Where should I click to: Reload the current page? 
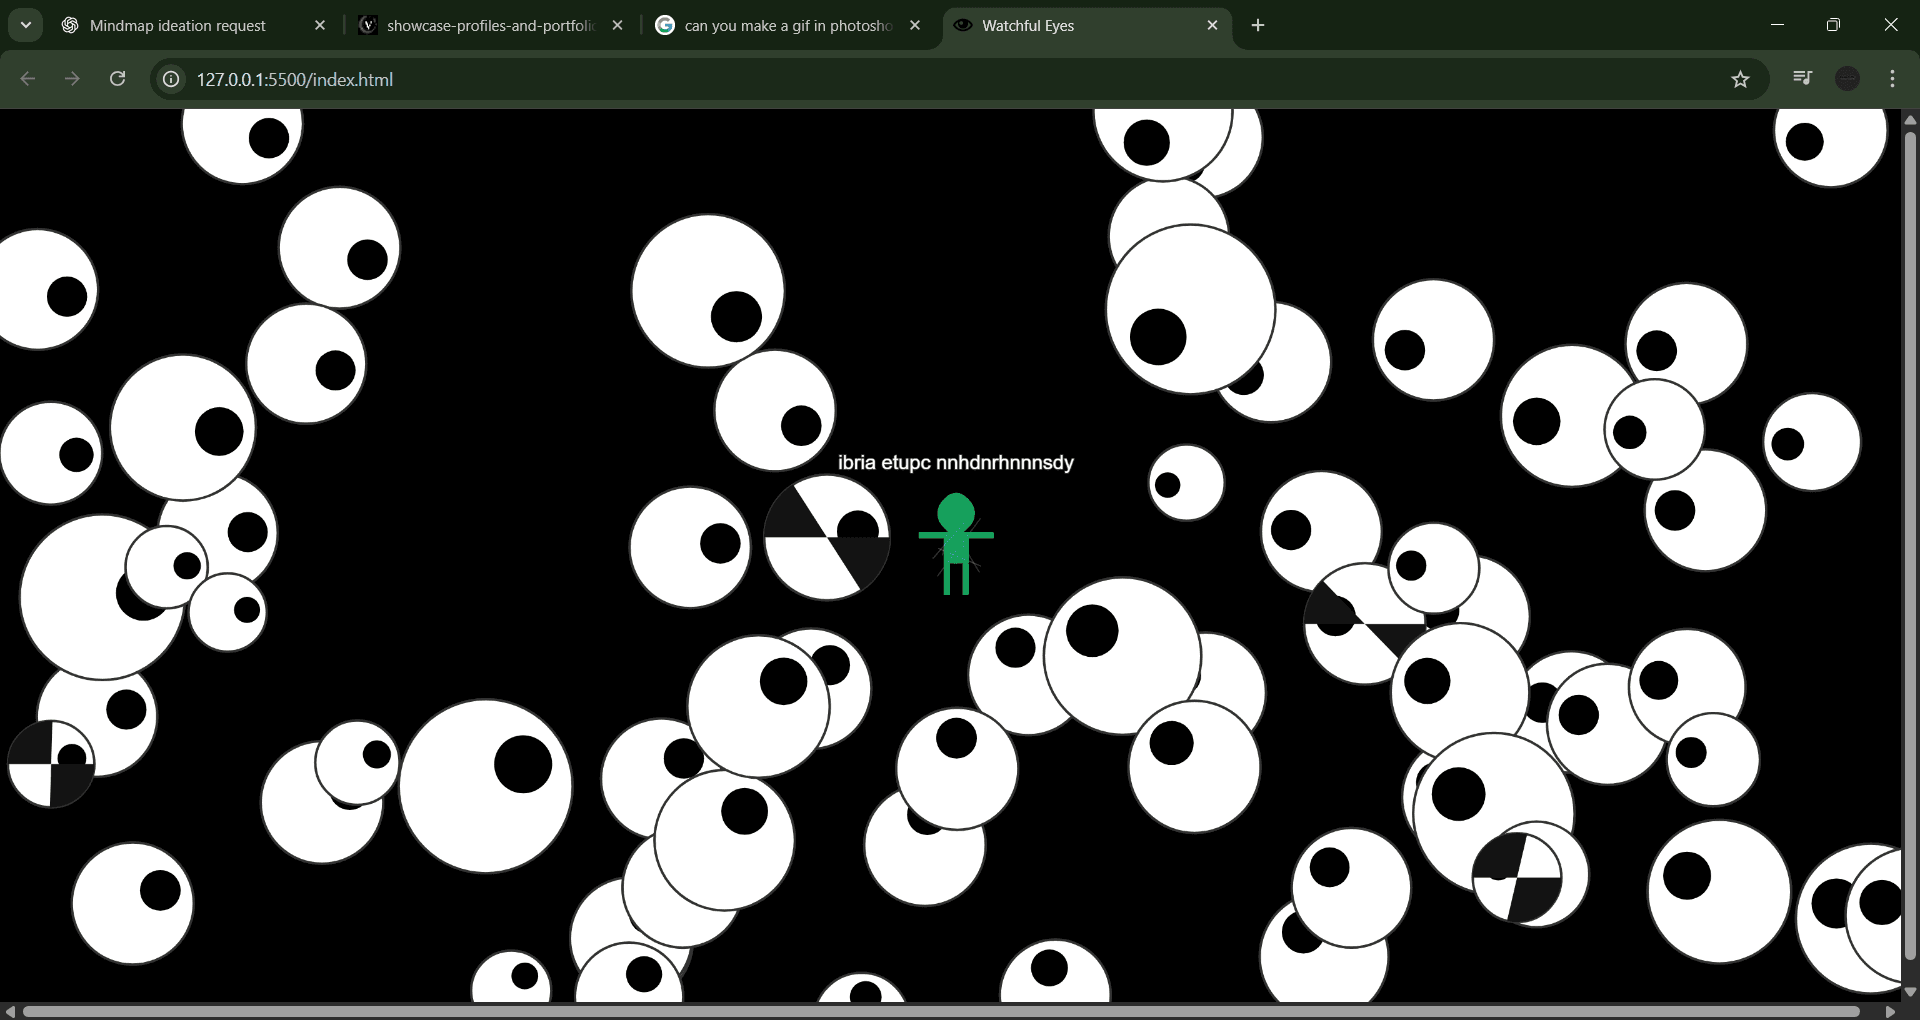117,79
